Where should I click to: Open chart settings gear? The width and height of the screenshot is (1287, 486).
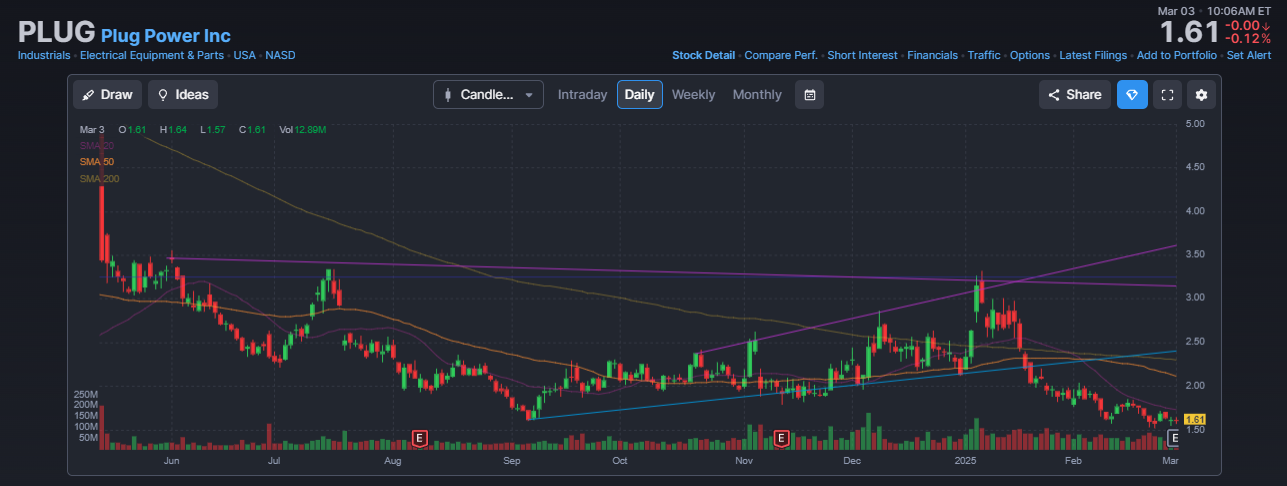click(x=1202, y=95)
